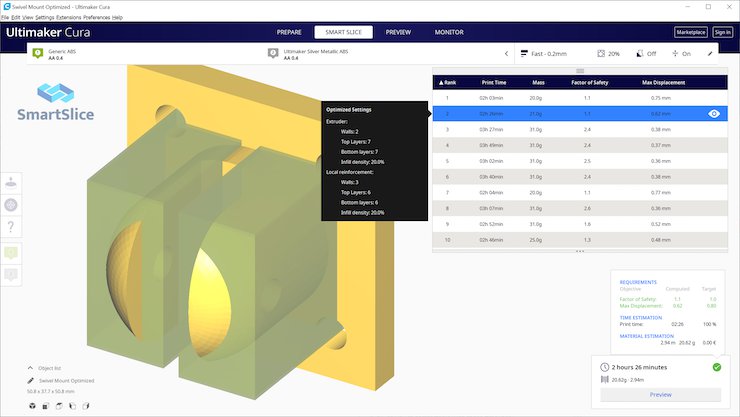Switch to the right side camera view
This screenshot has width=740, height=417.
point(86,406)
